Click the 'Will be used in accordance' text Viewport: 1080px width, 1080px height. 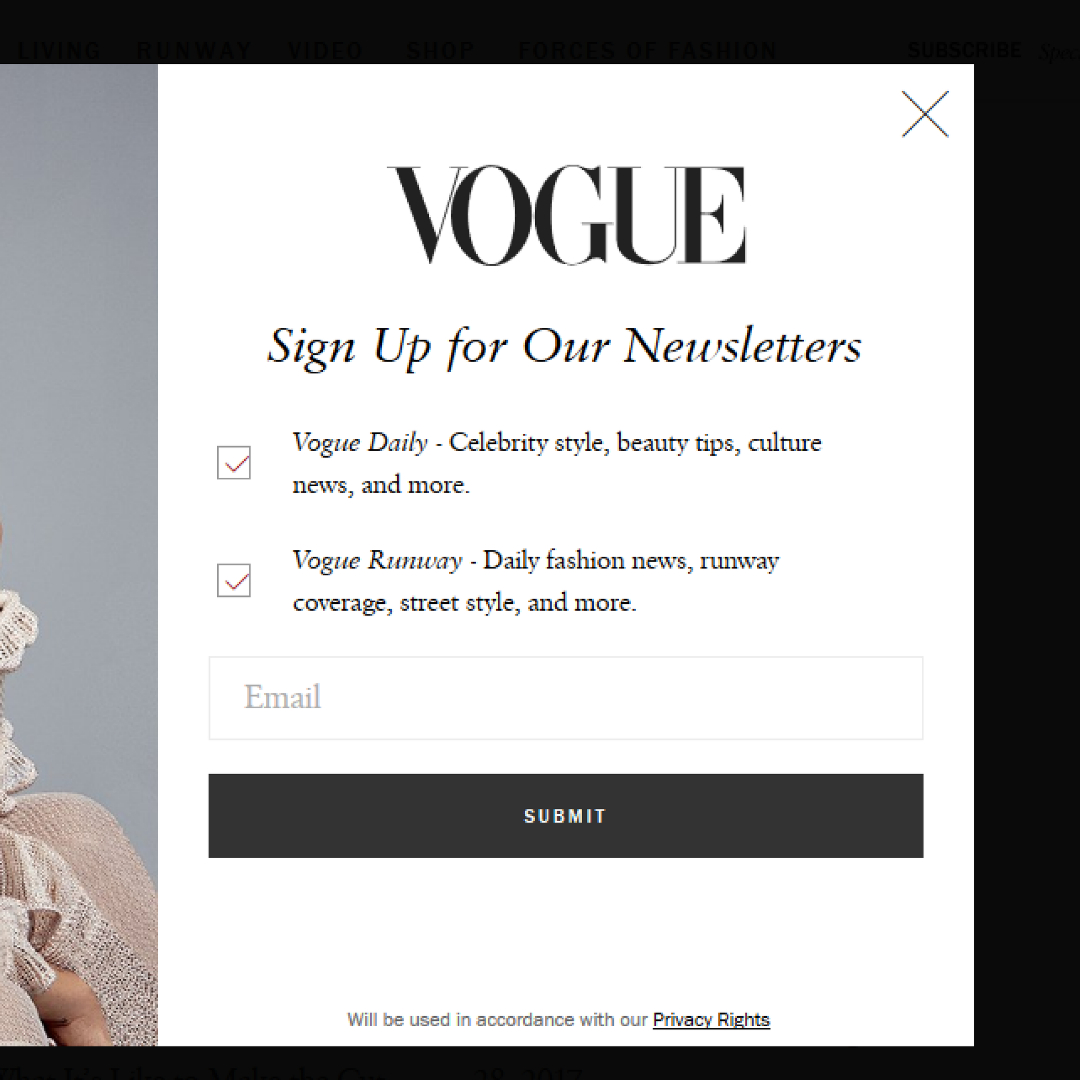pos(498,1019)
